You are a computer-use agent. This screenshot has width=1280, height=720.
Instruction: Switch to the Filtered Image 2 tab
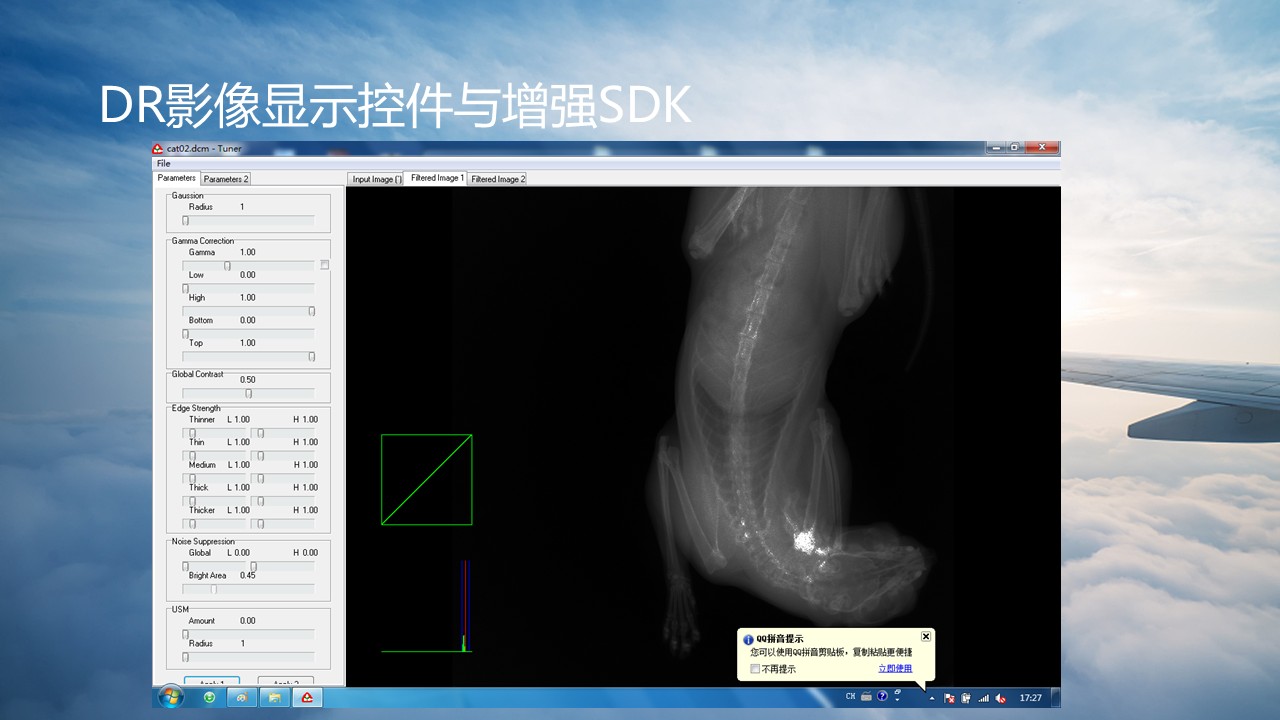tap(496, 178)
